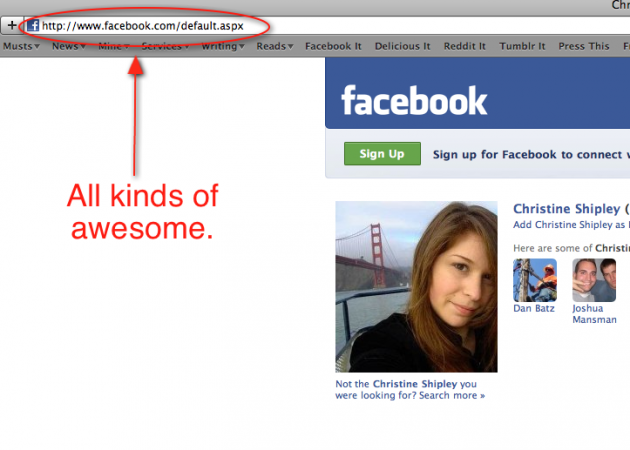Click the Christine Shipley name heading
Screen dimensions: 630x450
(567, 209)
